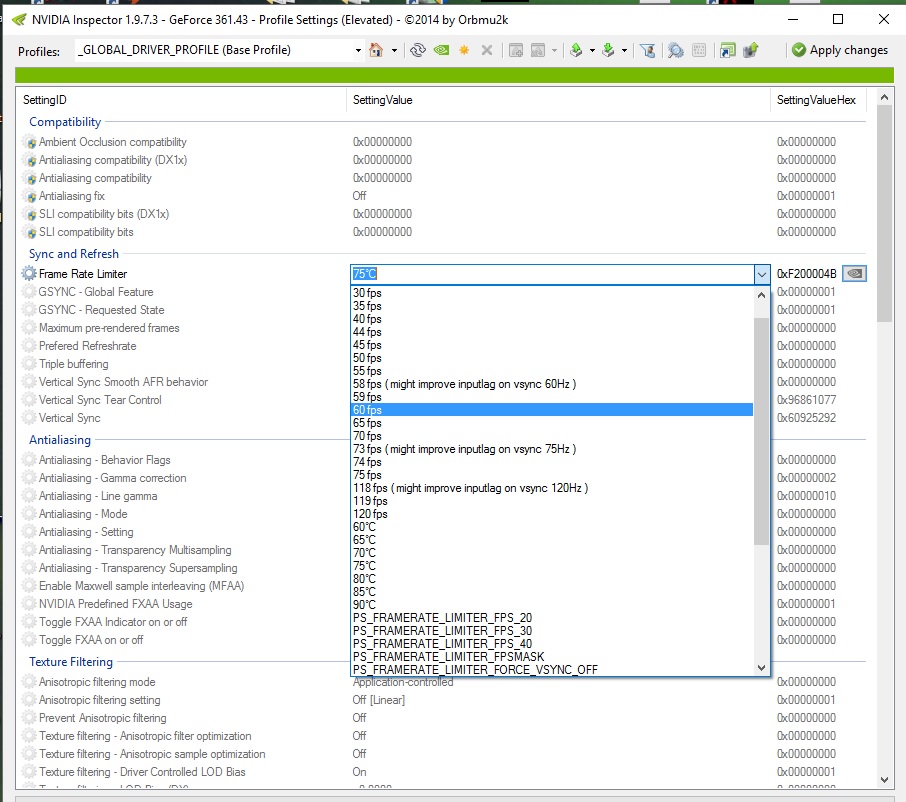906x802 pixels.
Task: Click the import profiles icon
Action: pos(607,50)
